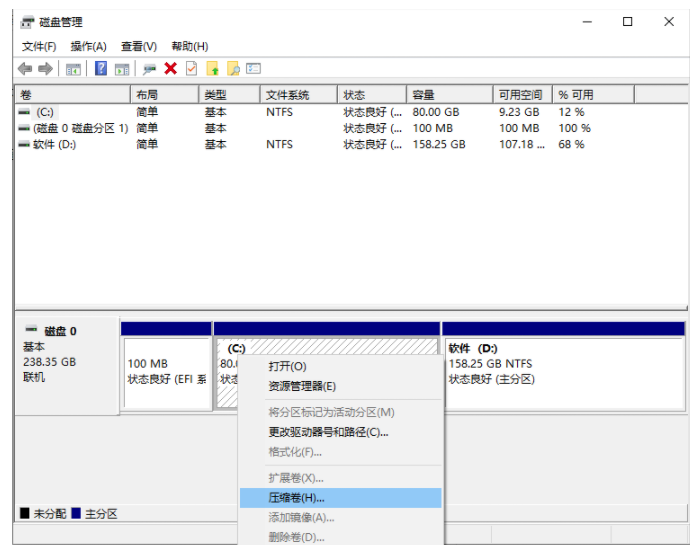The height and width of the screenshot is (552, 698).
Task: Select 压缩卷(H)... in context menu
Action: (x=296, y=497)
